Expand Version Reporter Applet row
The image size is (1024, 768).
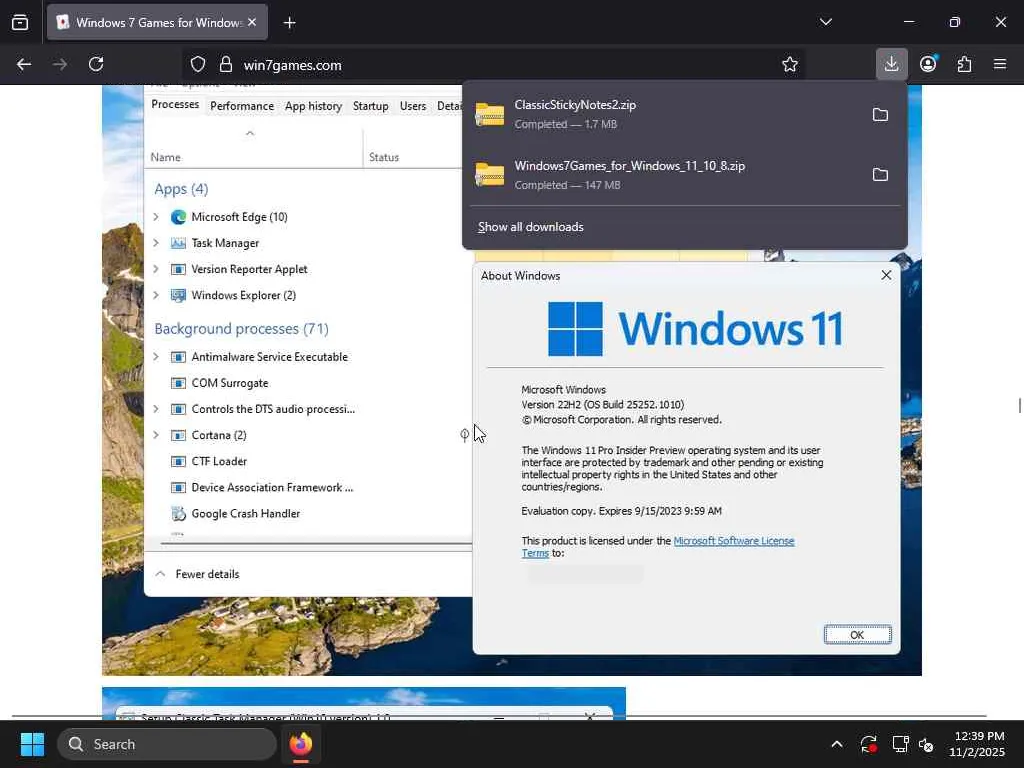pos(156,269)
